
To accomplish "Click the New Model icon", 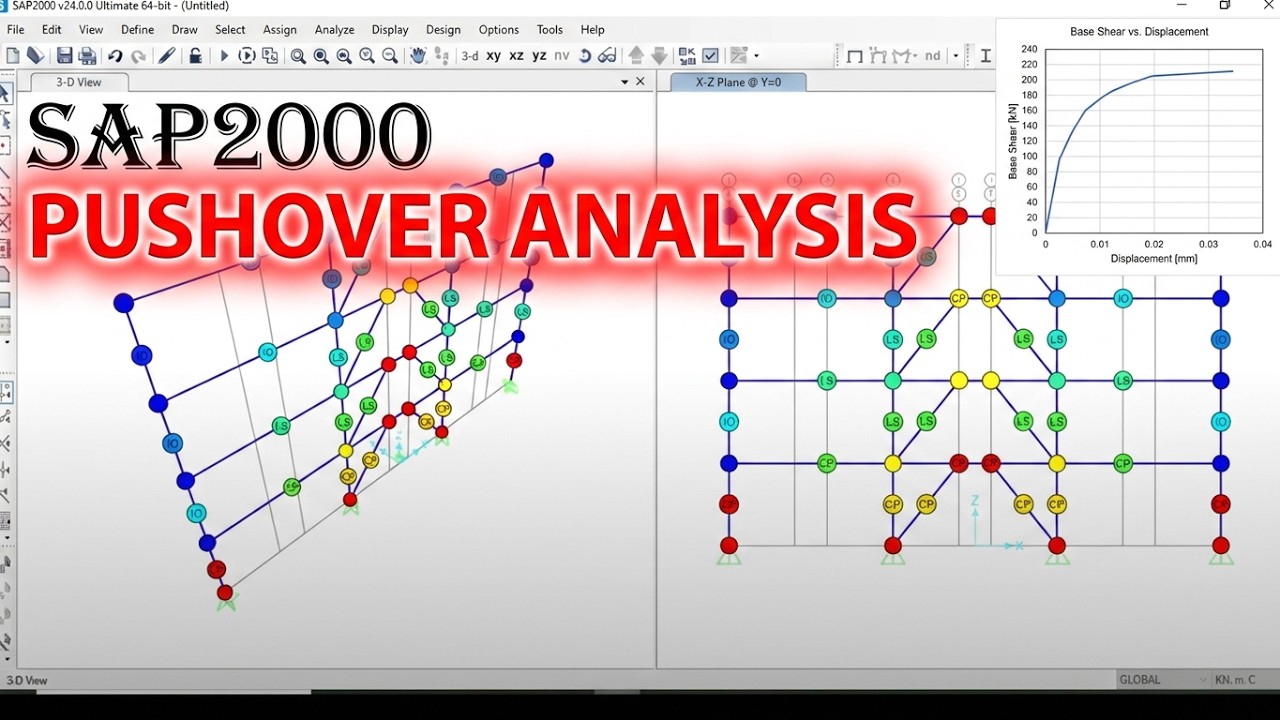I will pyautogui.click(x=13, y=56).
